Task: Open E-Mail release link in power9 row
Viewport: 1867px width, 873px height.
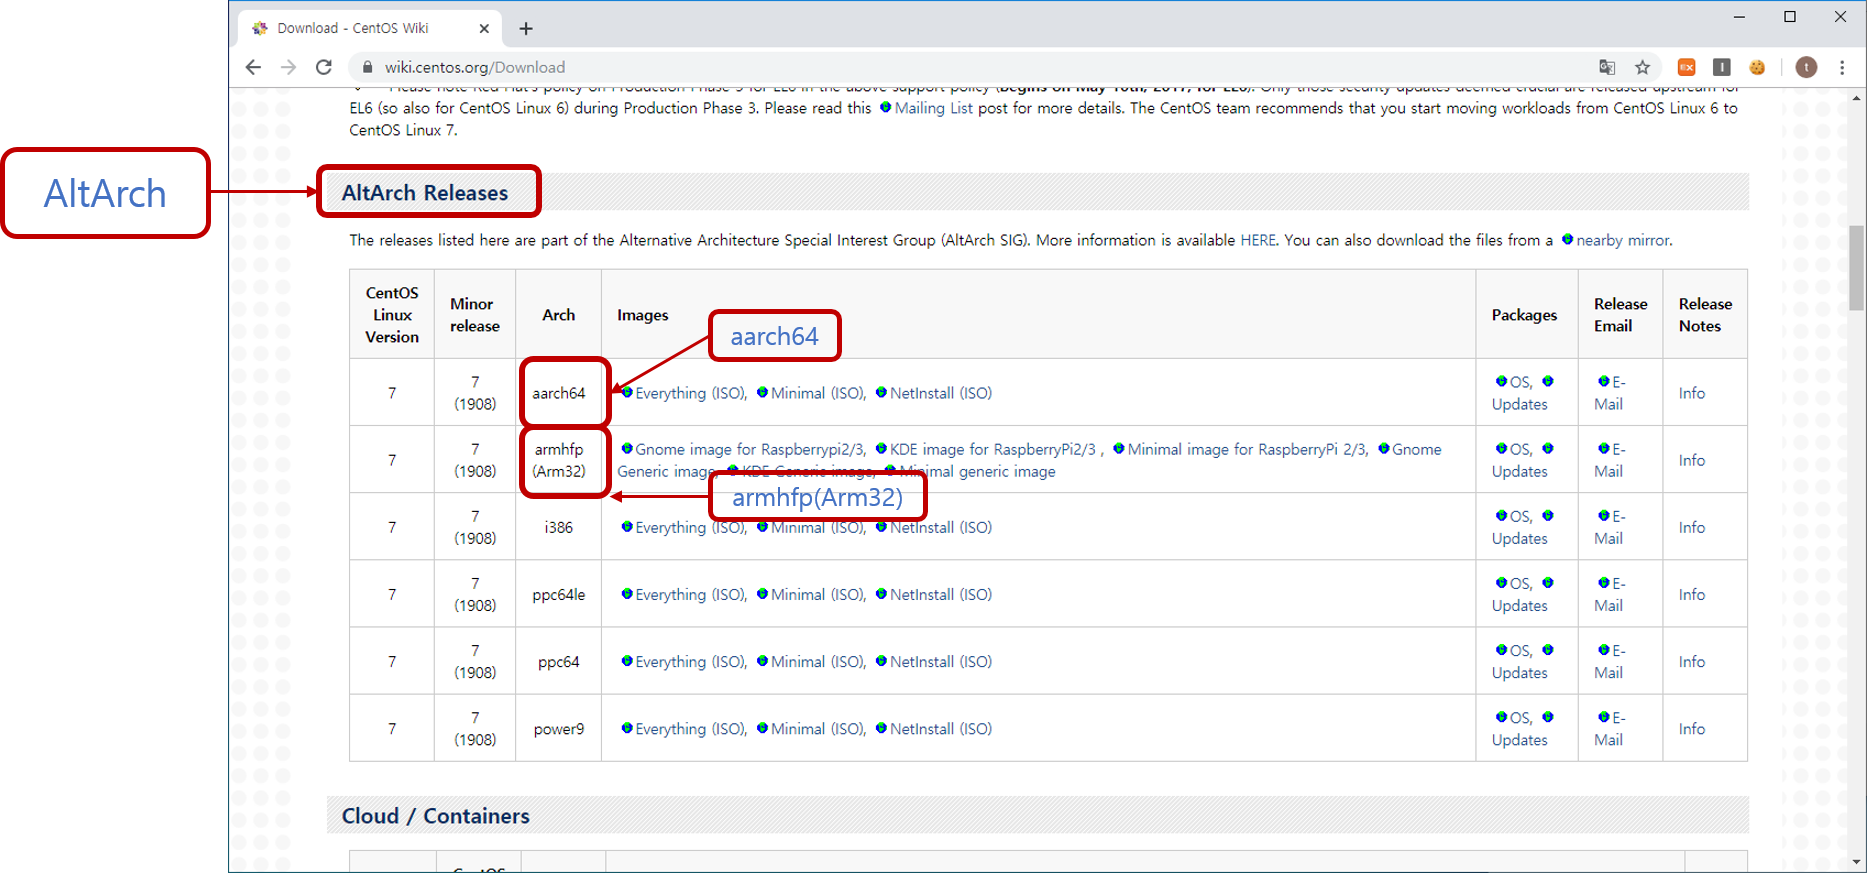Action: 1610,729
